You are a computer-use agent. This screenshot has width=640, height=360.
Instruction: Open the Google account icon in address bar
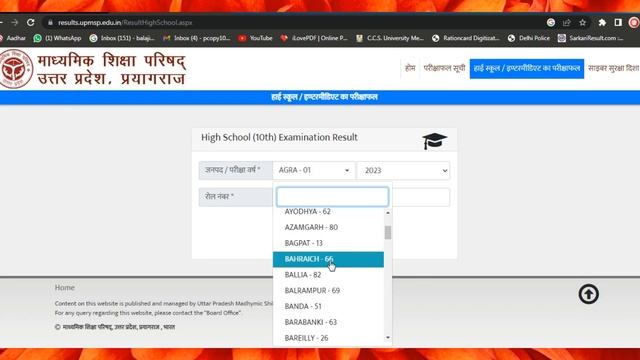click(551, 23)
